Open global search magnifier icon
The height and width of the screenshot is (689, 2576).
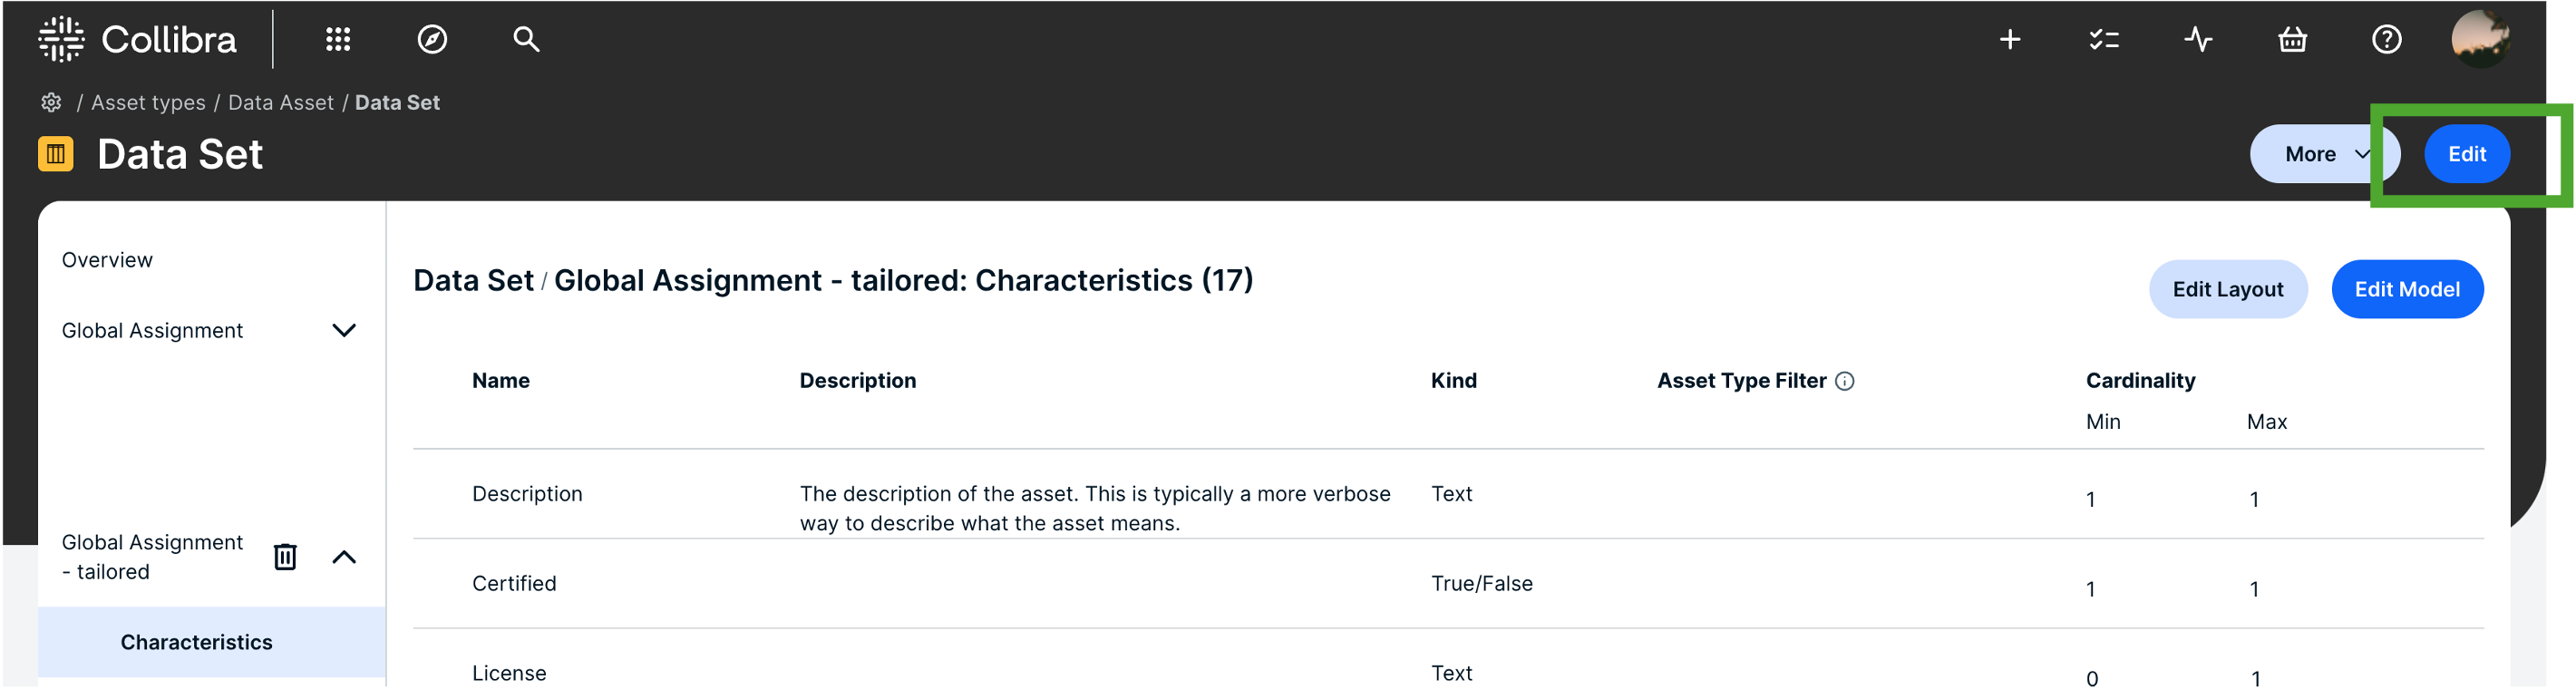526,40
